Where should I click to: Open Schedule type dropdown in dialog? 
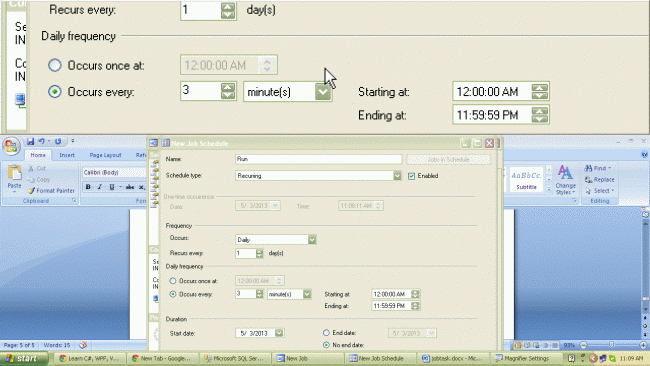[x=397, y=176]
